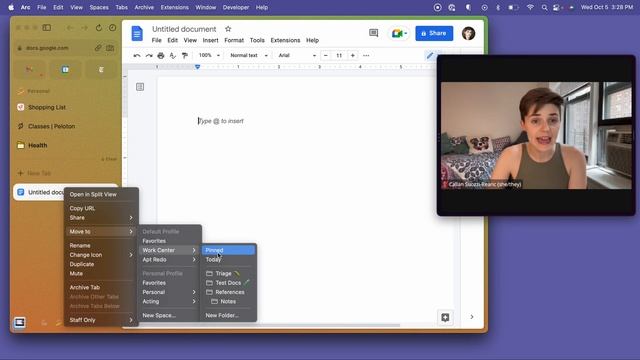The height and width of the screenshot is (360, 640).
Task: Expand the Personal space submenu
Action: point(169,292)
